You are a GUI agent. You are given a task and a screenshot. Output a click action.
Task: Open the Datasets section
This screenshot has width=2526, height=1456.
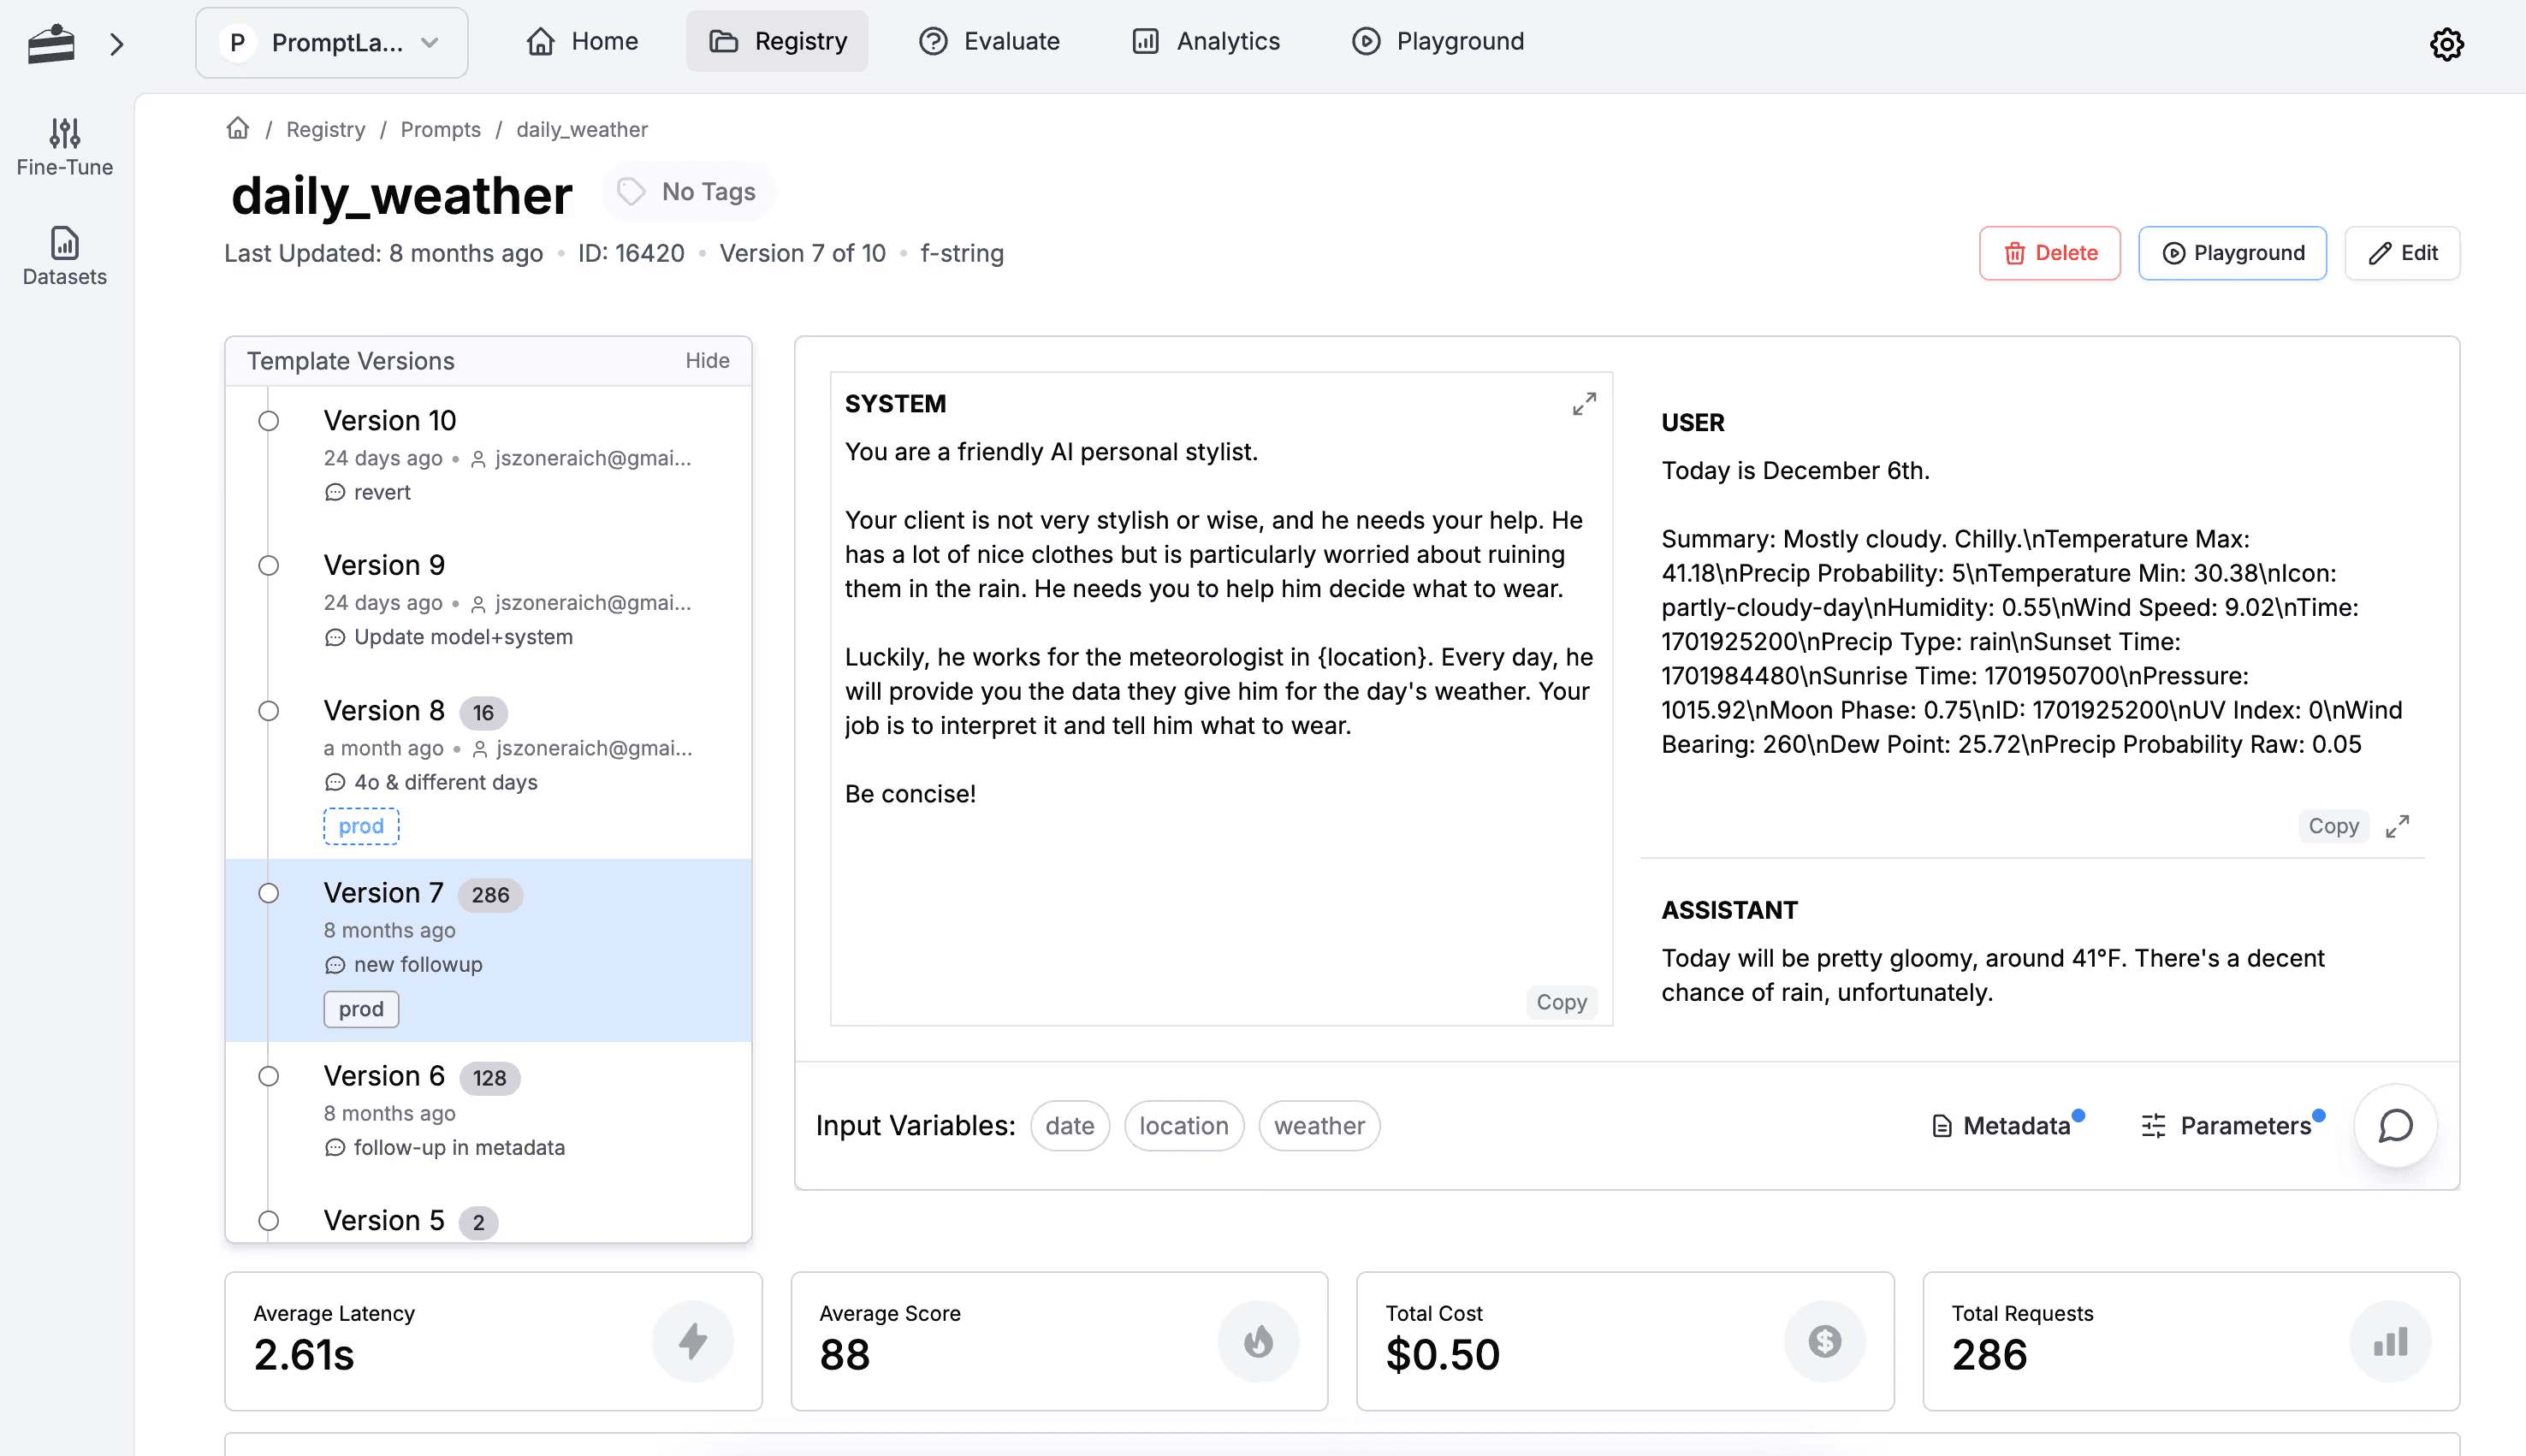point(63,257)
